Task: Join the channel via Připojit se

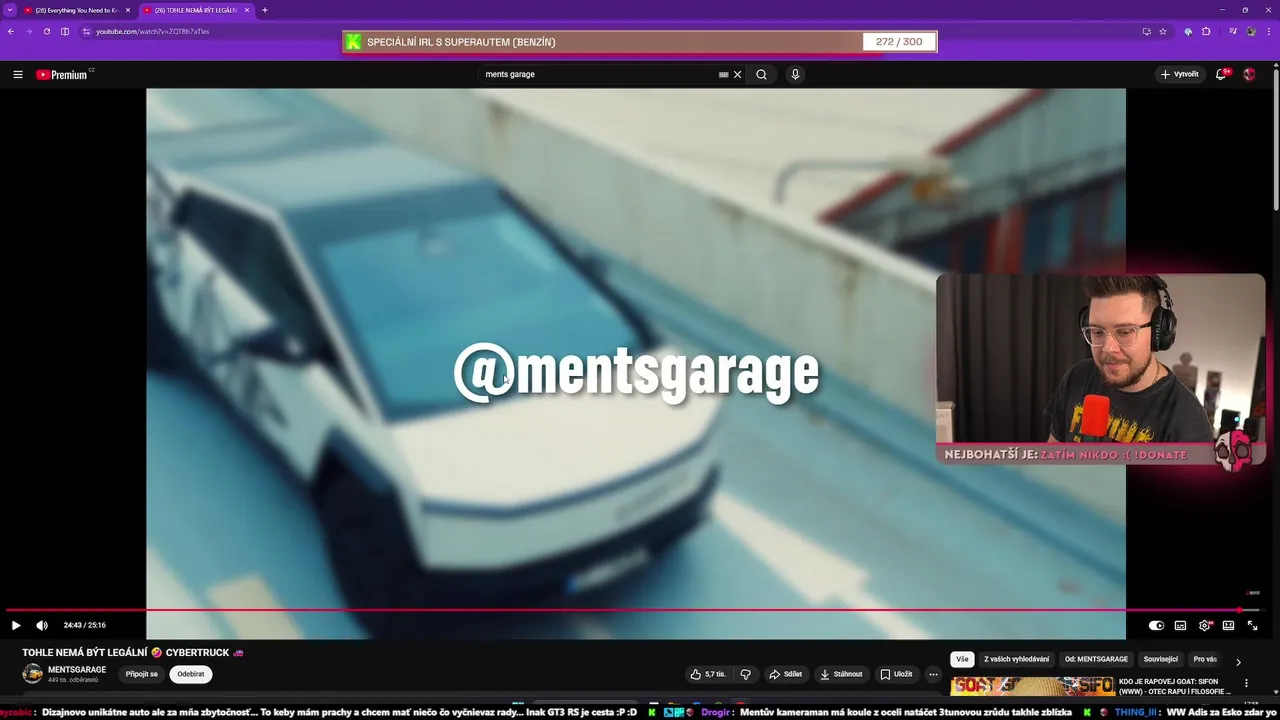Action: click(142, 674)
